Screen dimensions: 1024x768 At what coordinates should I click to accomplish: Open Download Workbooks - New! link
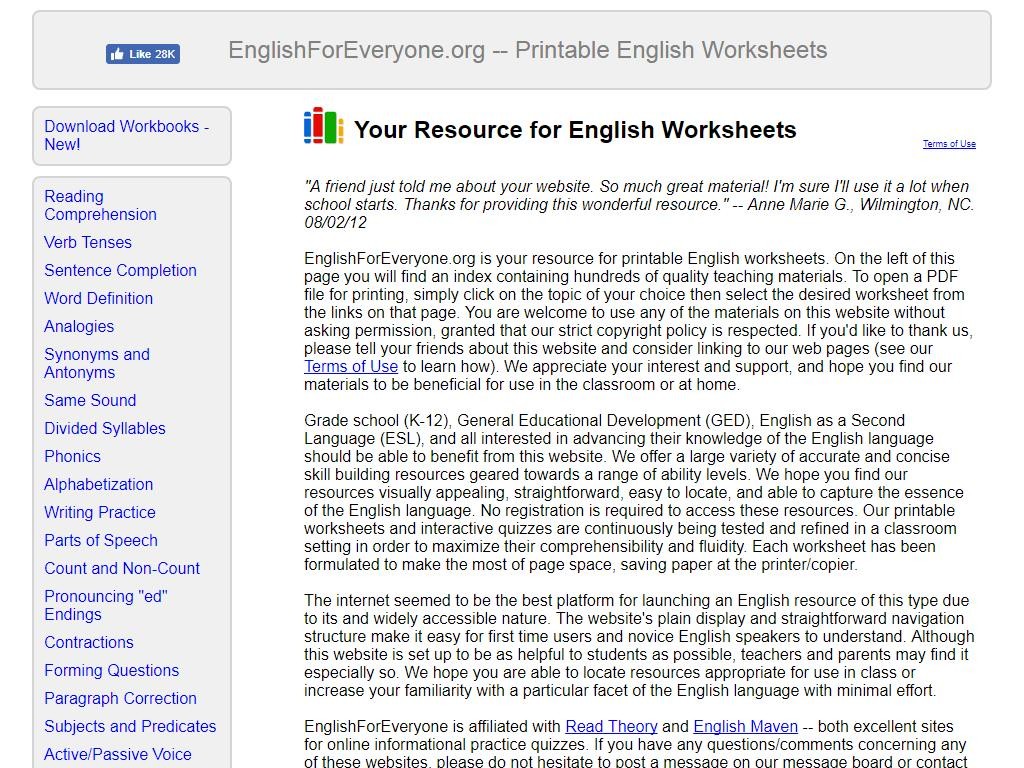pos(127,135)
